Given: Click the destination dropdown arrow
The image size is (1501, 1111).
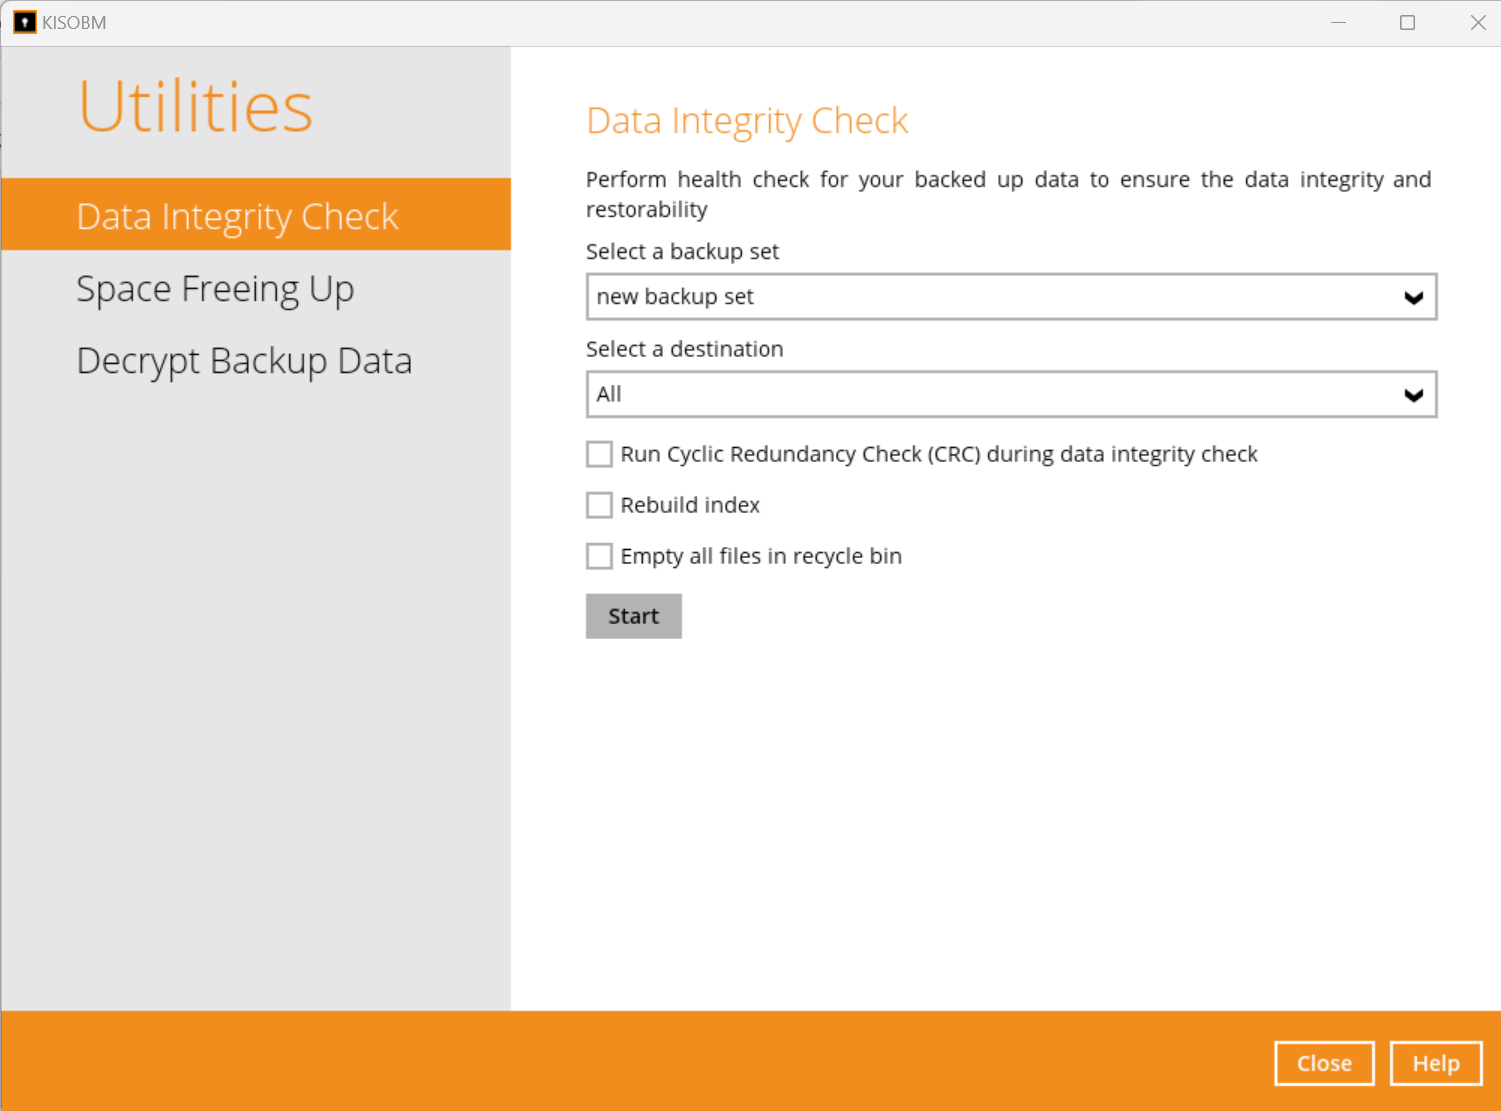Looking at the screenshot, I should 1412,395.
